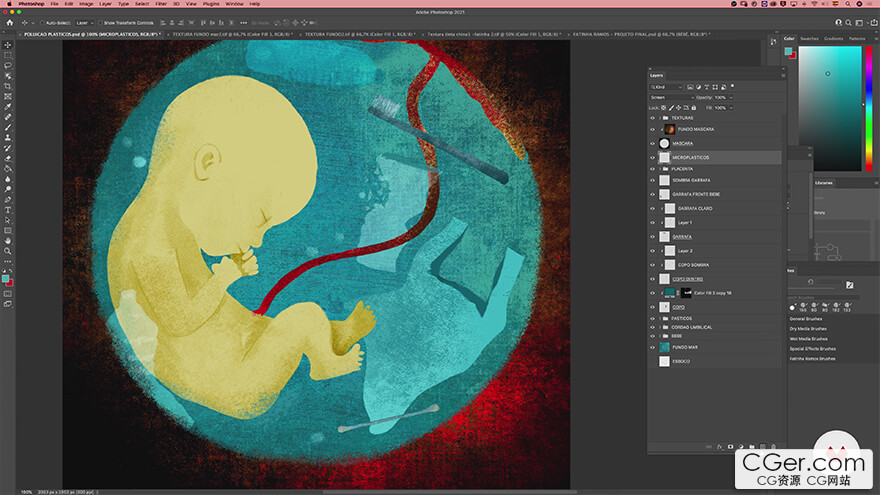Filter layers by type layer icon
This screenshot has width=880, height=495.
coord(707,87)
